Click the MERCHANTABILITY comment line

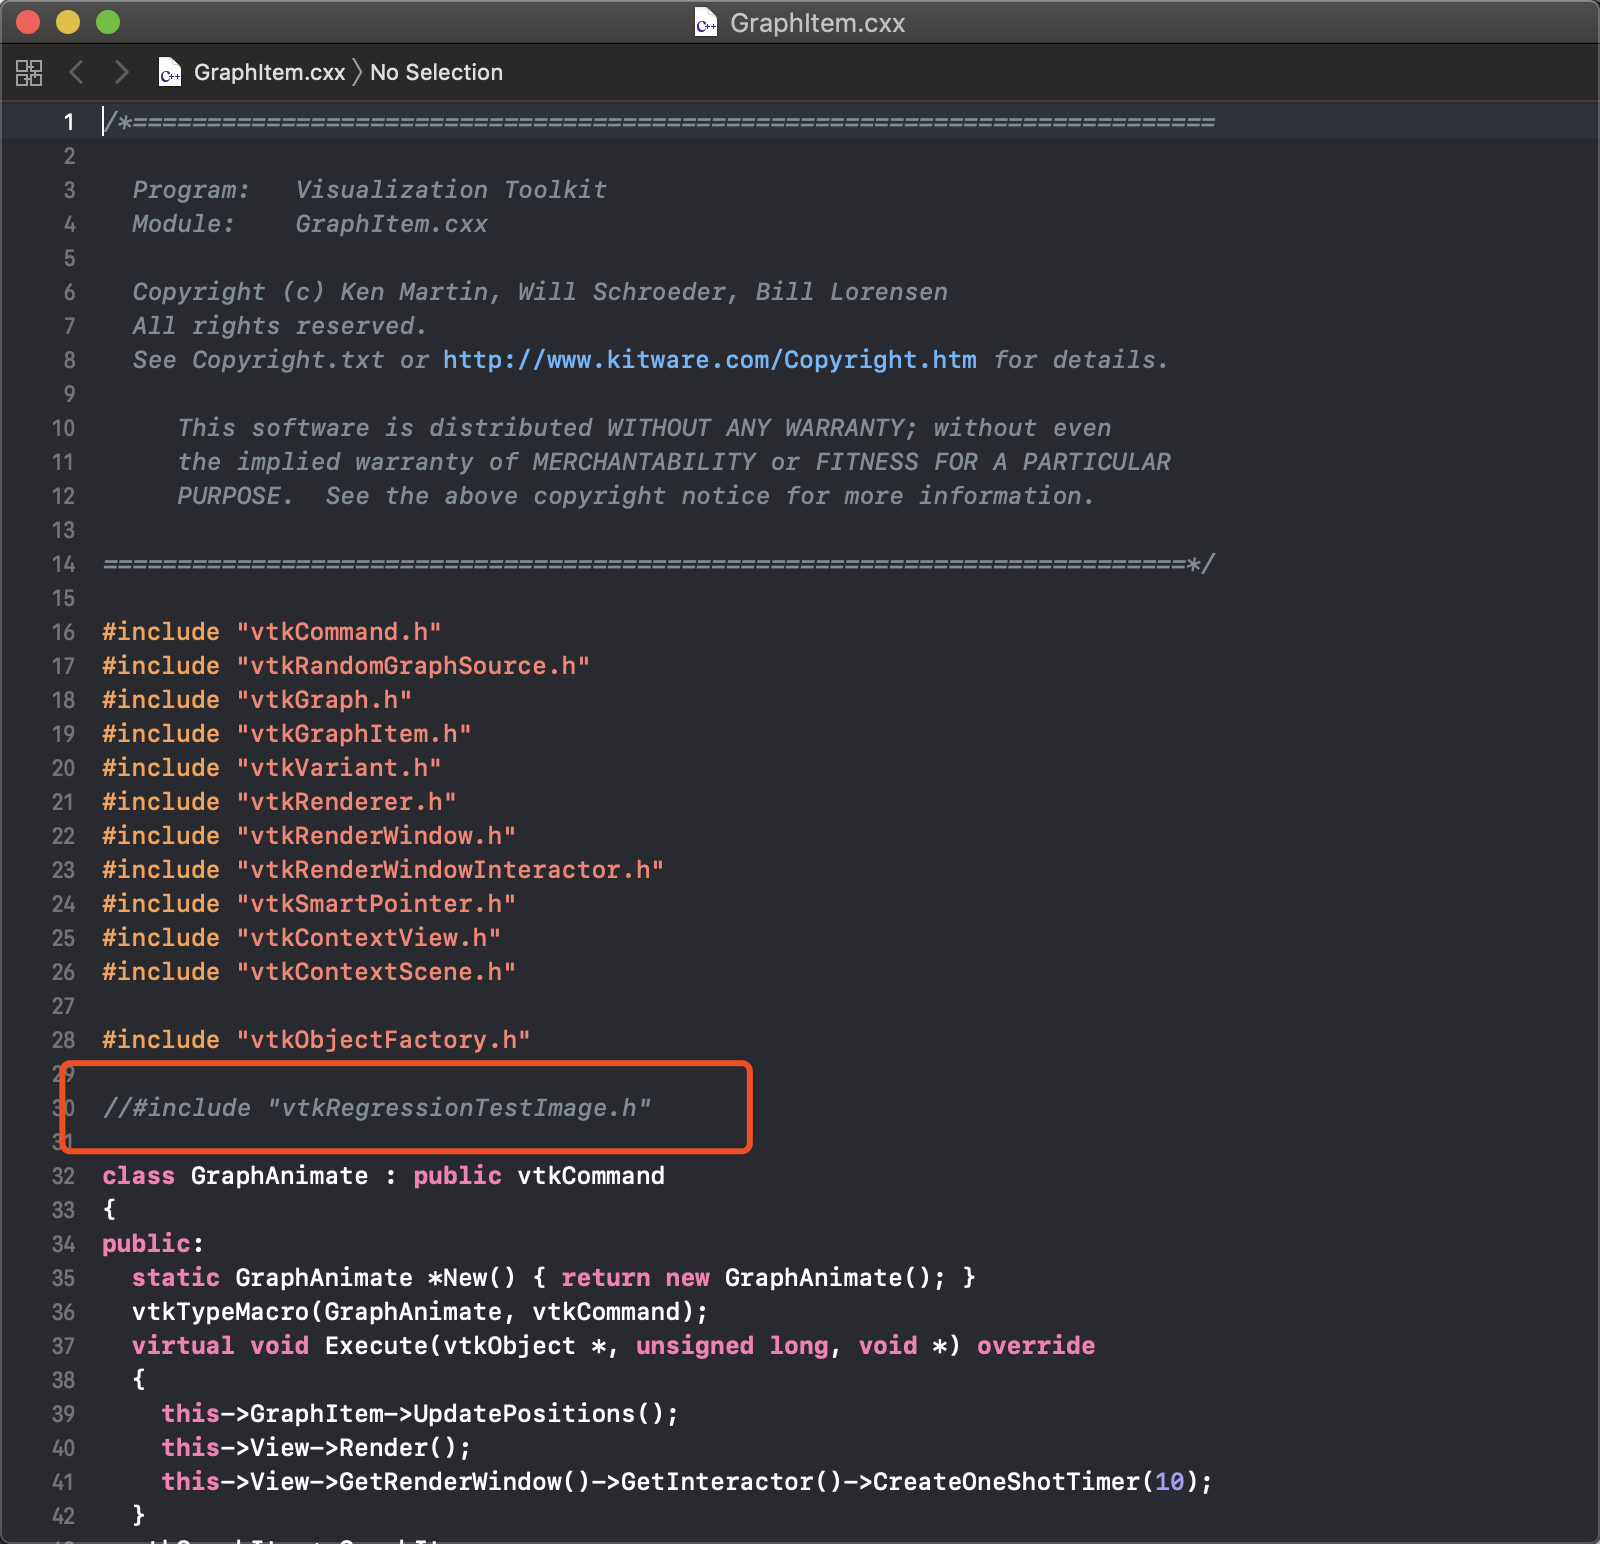674,462
